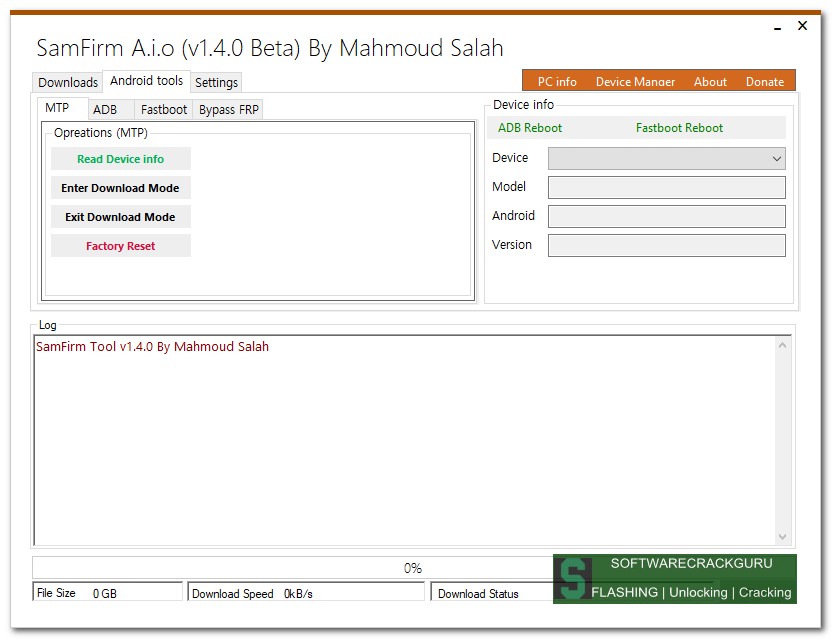Open Device Manager from orange bar

click(x=635, y=81)
